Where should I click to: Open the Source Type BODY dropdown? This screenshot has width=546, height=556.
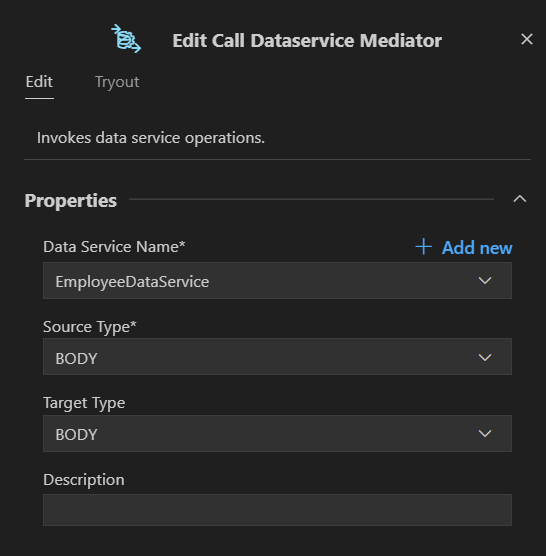pyautogui.click(x=277, y=357)
